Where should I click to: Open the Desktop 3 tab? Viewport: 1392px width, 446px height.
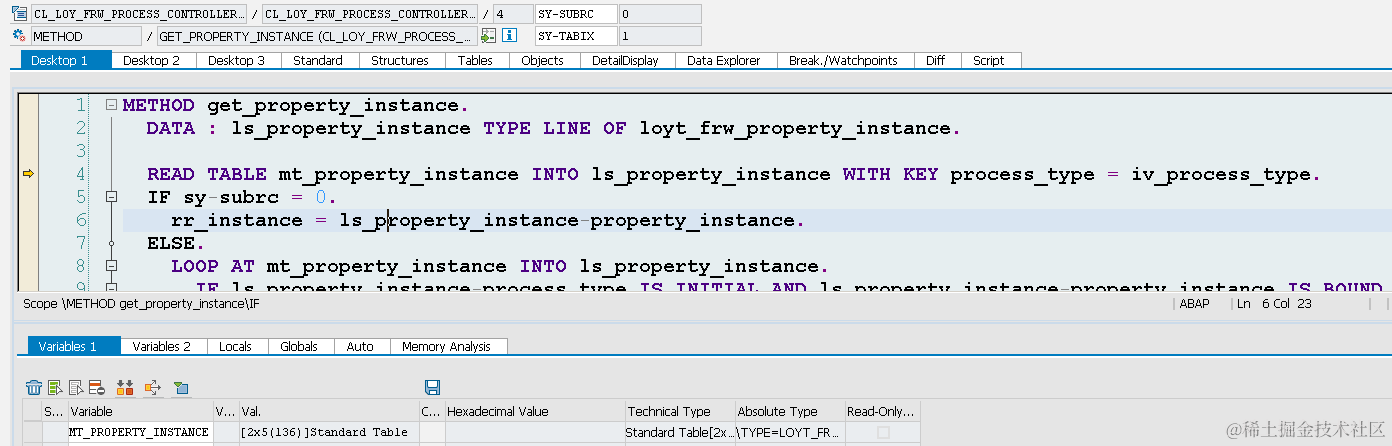[237, 60]
